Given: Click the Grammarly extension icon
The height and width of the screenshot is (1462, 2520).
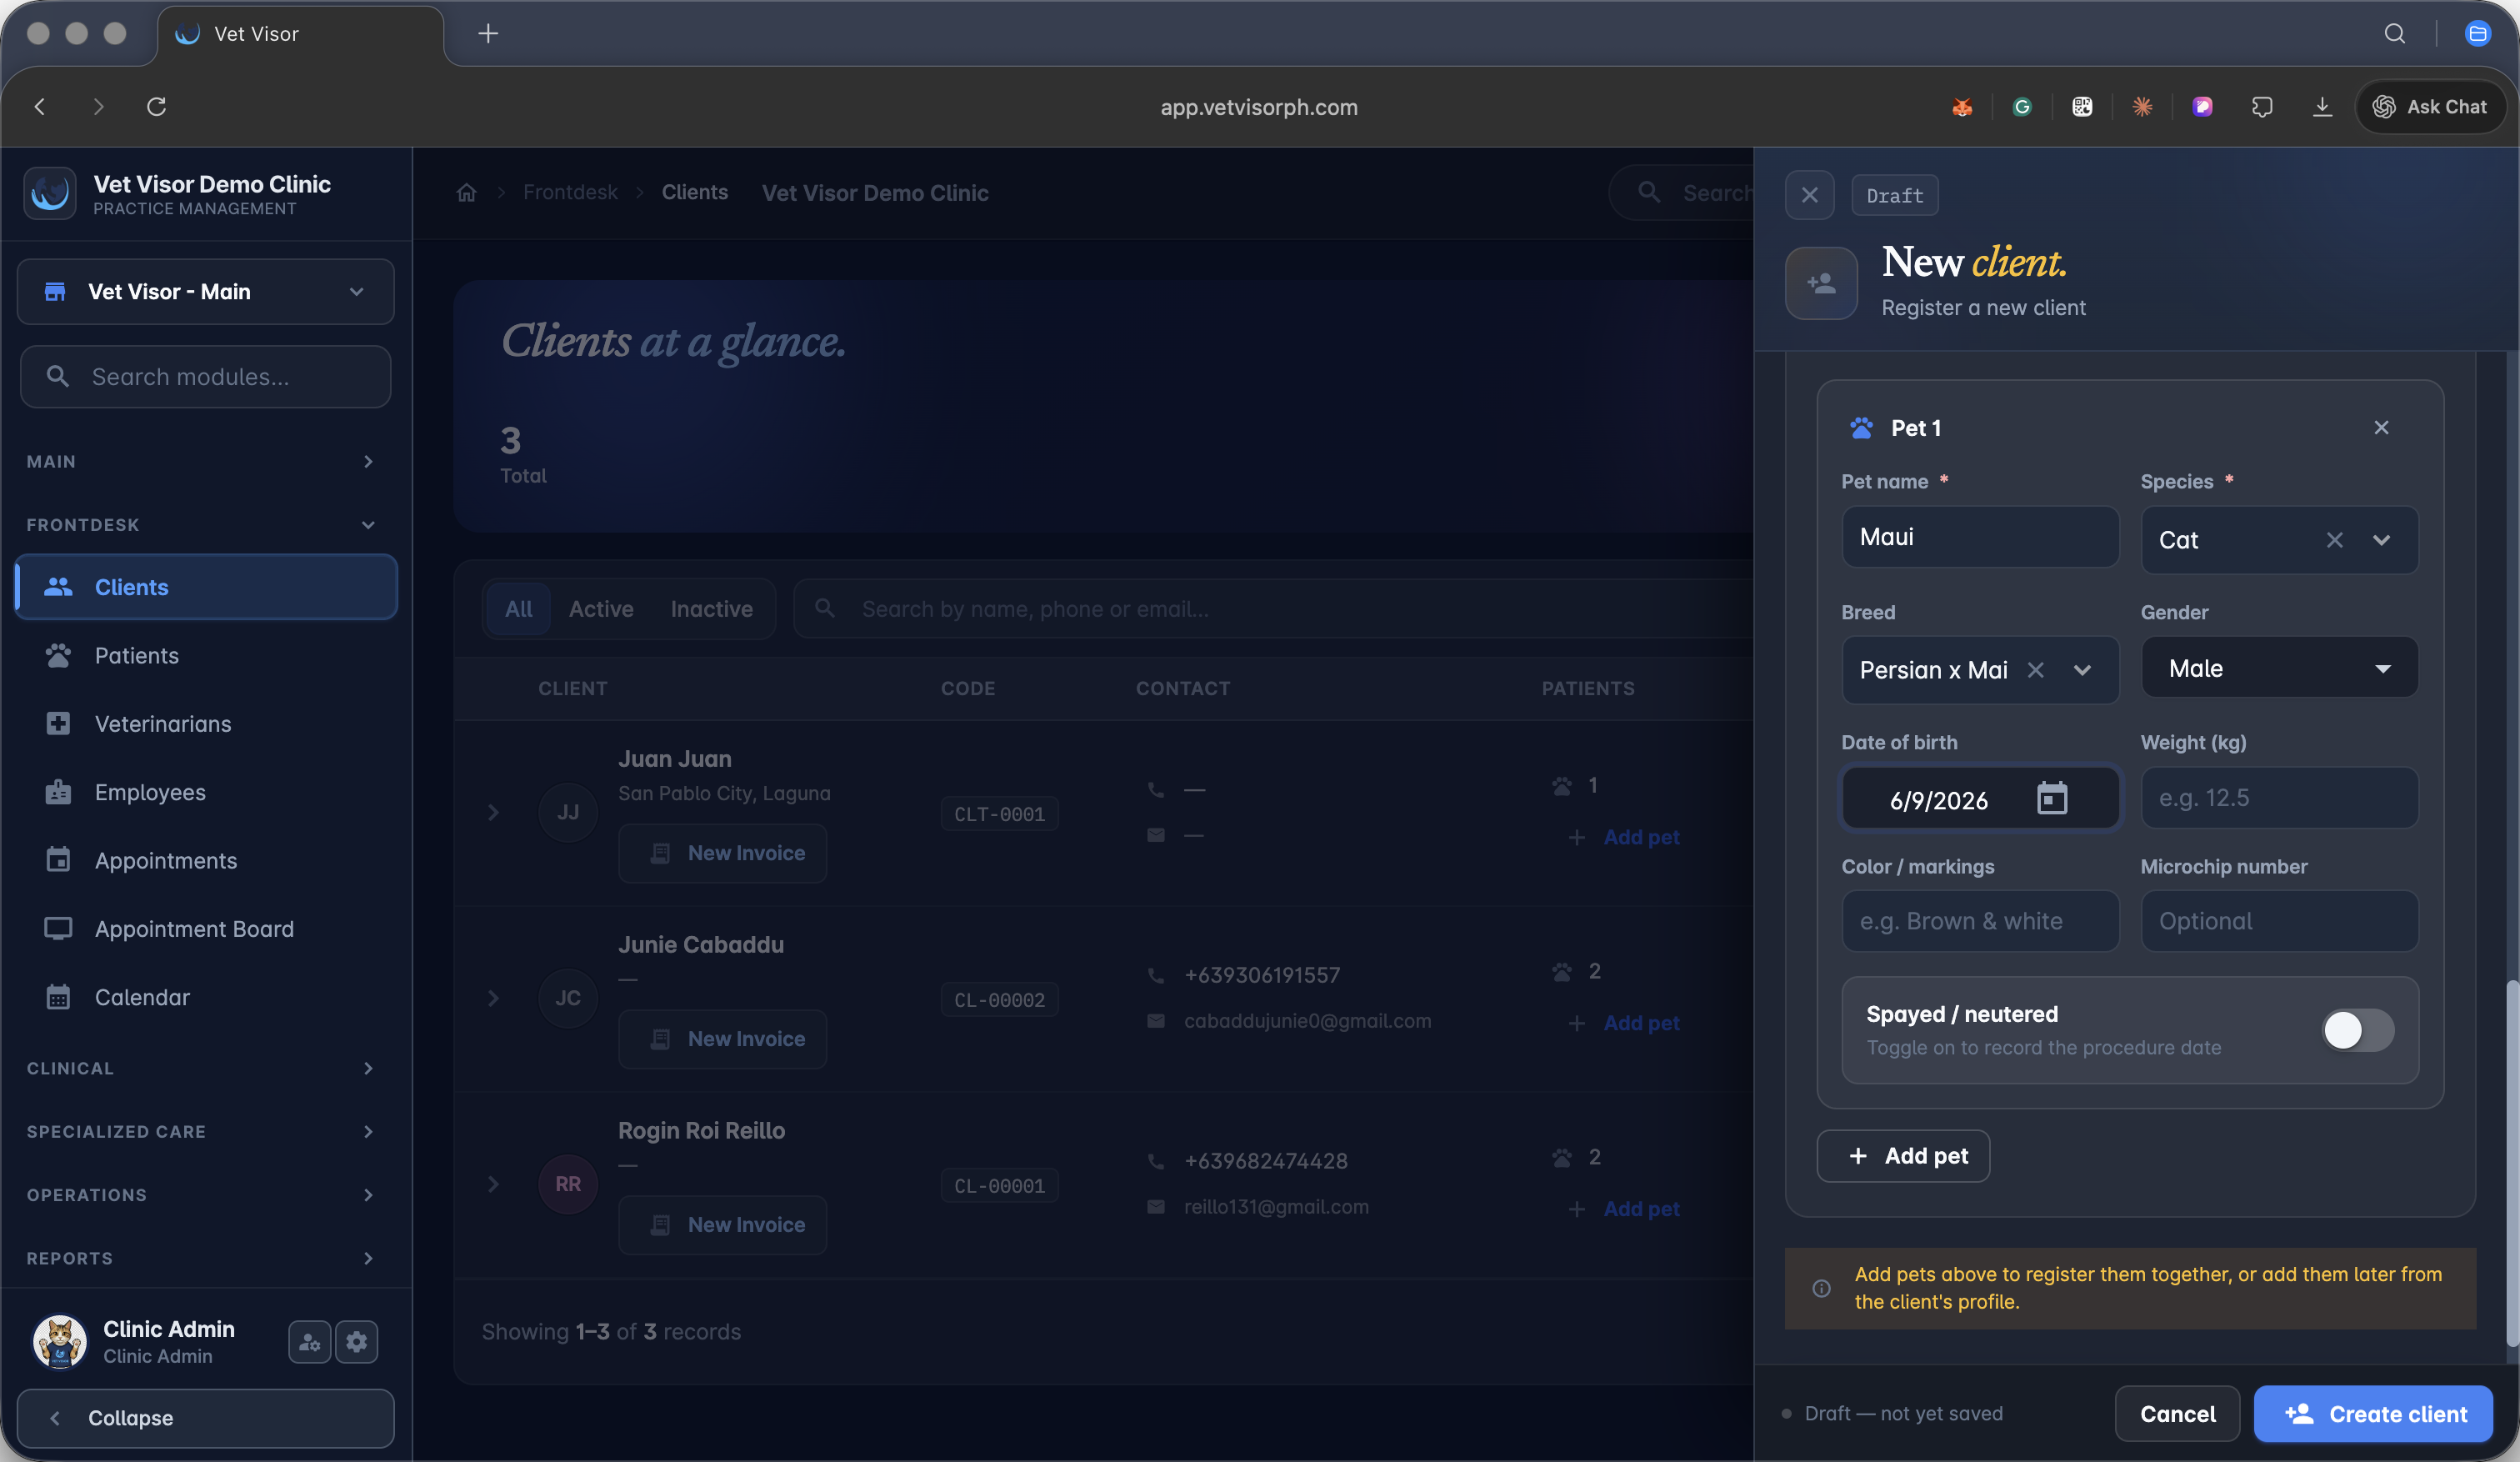Looking at the screenshot, I should pyautogui.click(x=2022, y=107).
